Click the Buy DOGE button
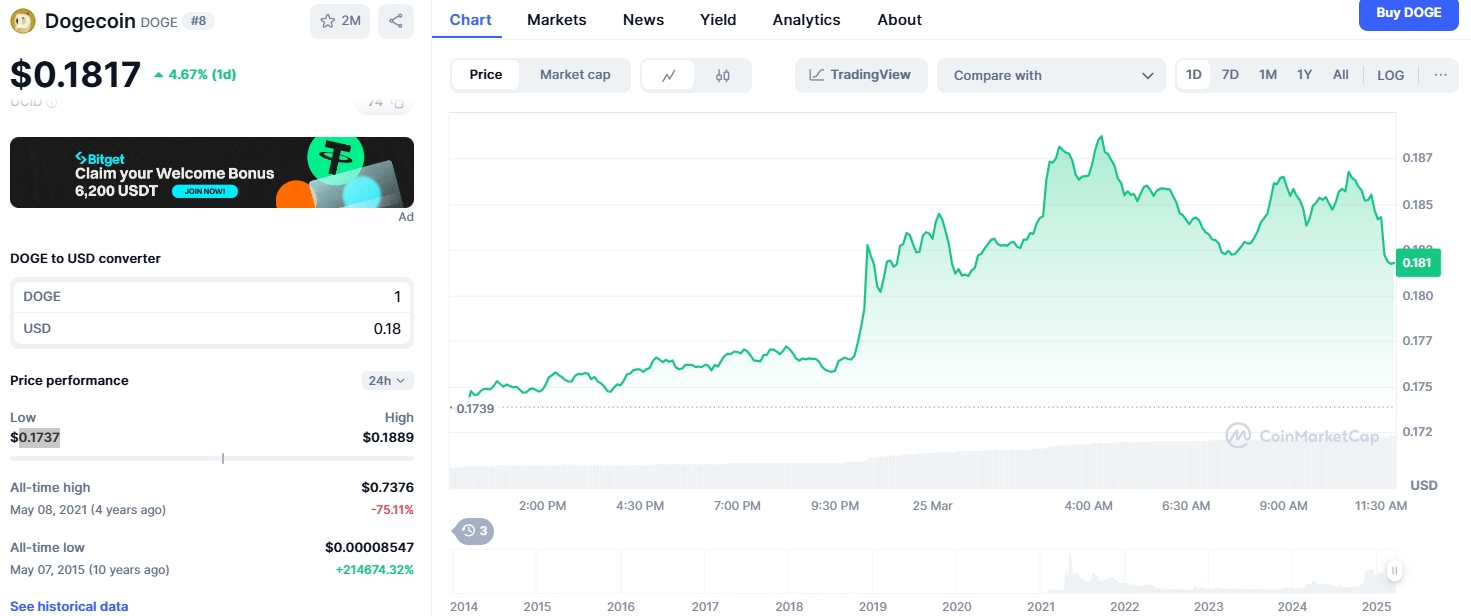The width and height of the screenshot is (1471, 616). [1409, 14]
